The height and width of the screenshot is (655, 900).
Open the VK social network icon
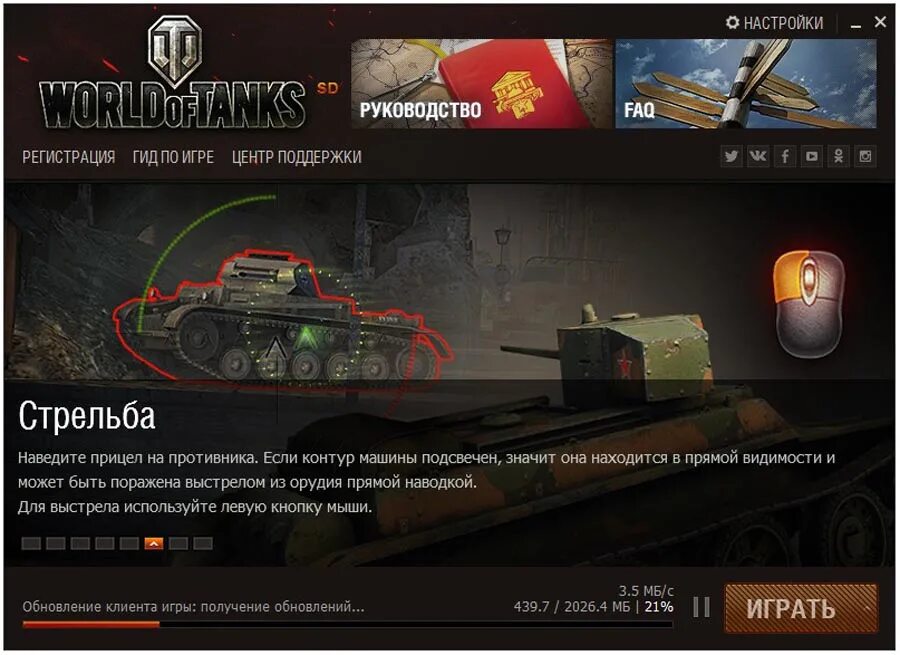[x=758, y=156]
